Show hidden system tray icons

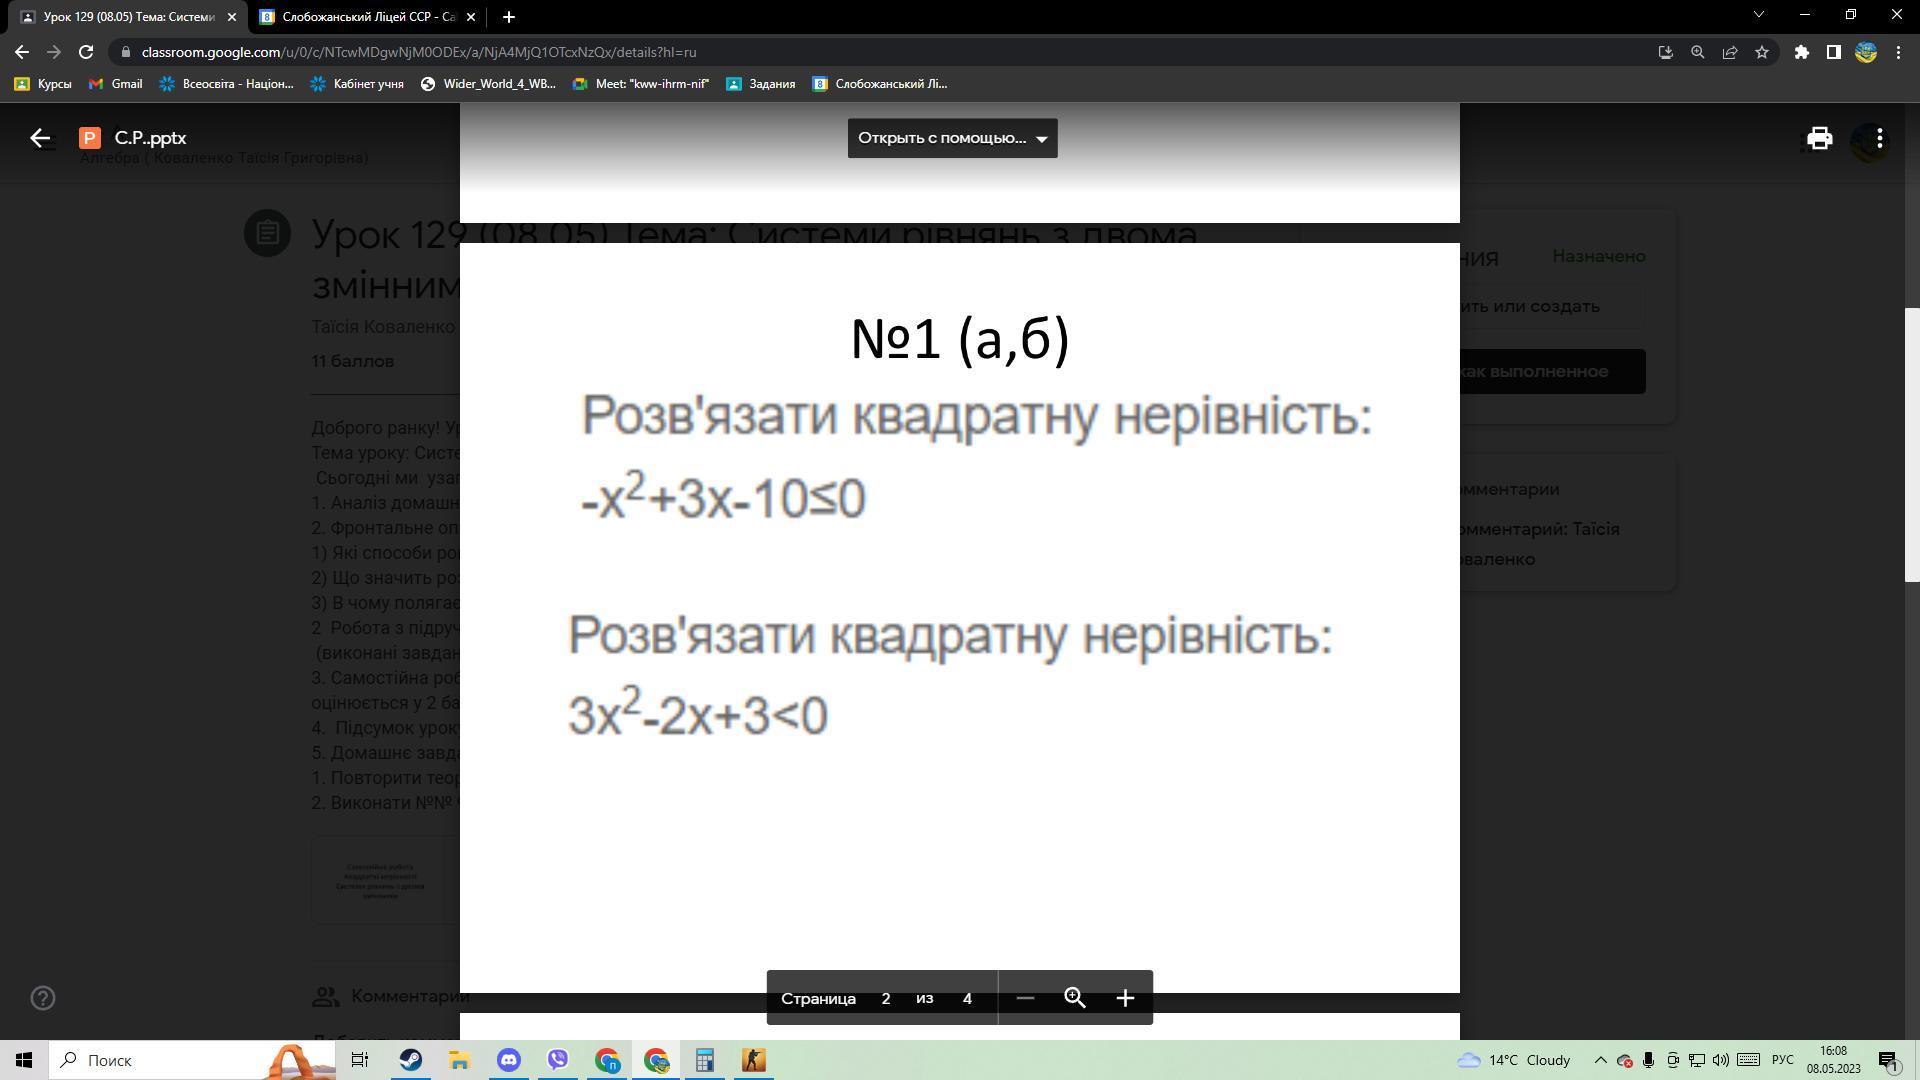1600,1060
